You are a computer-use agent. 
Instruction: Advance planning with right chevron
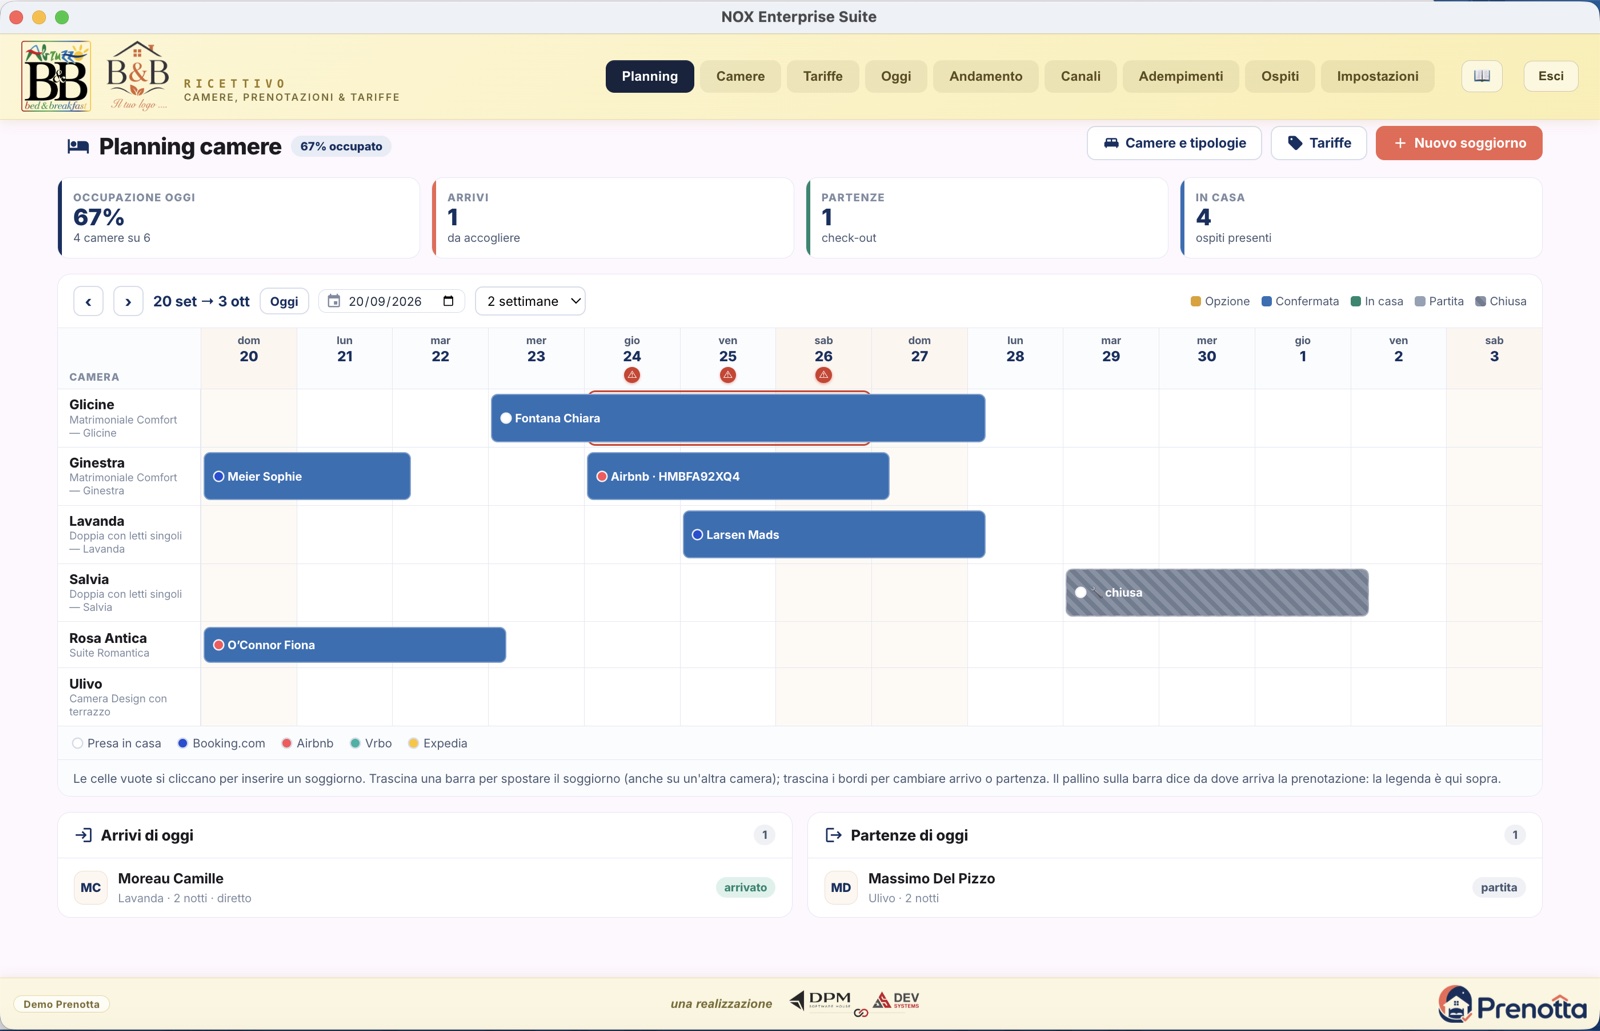pos(128,301)
